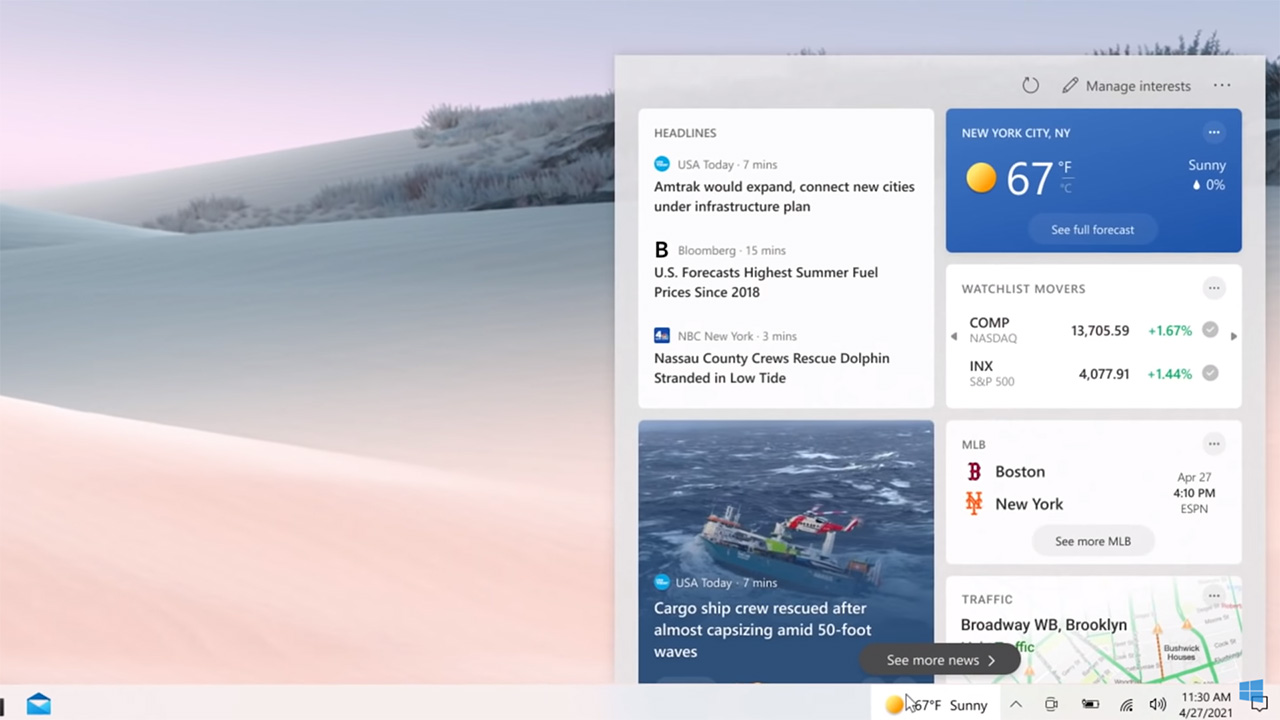
Task: Click the rain drop precipitation icon
Action: click(x=1196, y=185)
